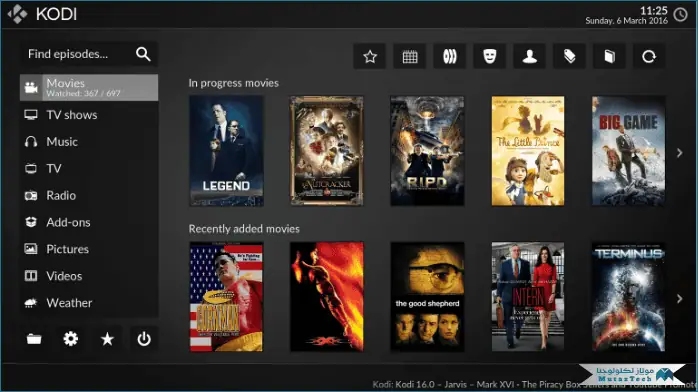Open the Music section
Image resolution: width=698 pixels, height=392 pixels.
click(x=89, y=141)
